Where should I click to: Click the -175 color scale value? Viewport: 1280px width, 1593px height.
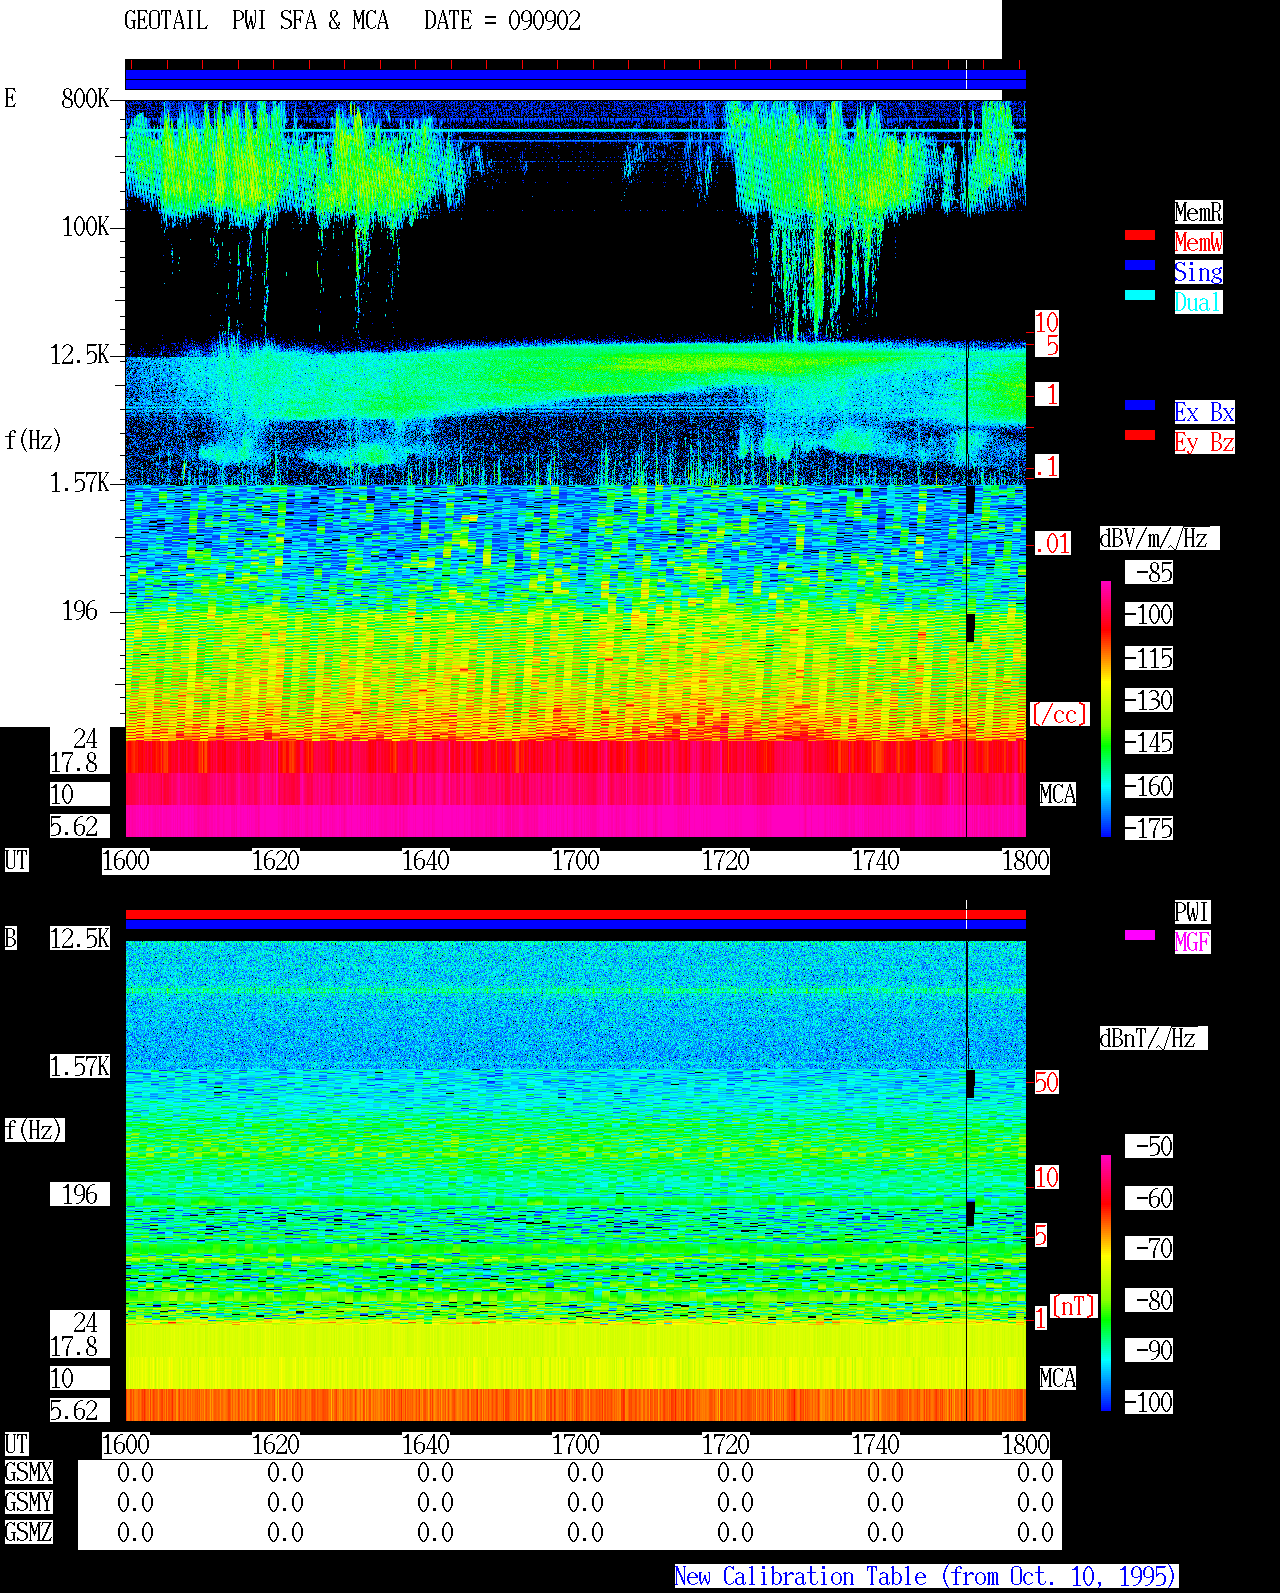(x=1149, y=828)
